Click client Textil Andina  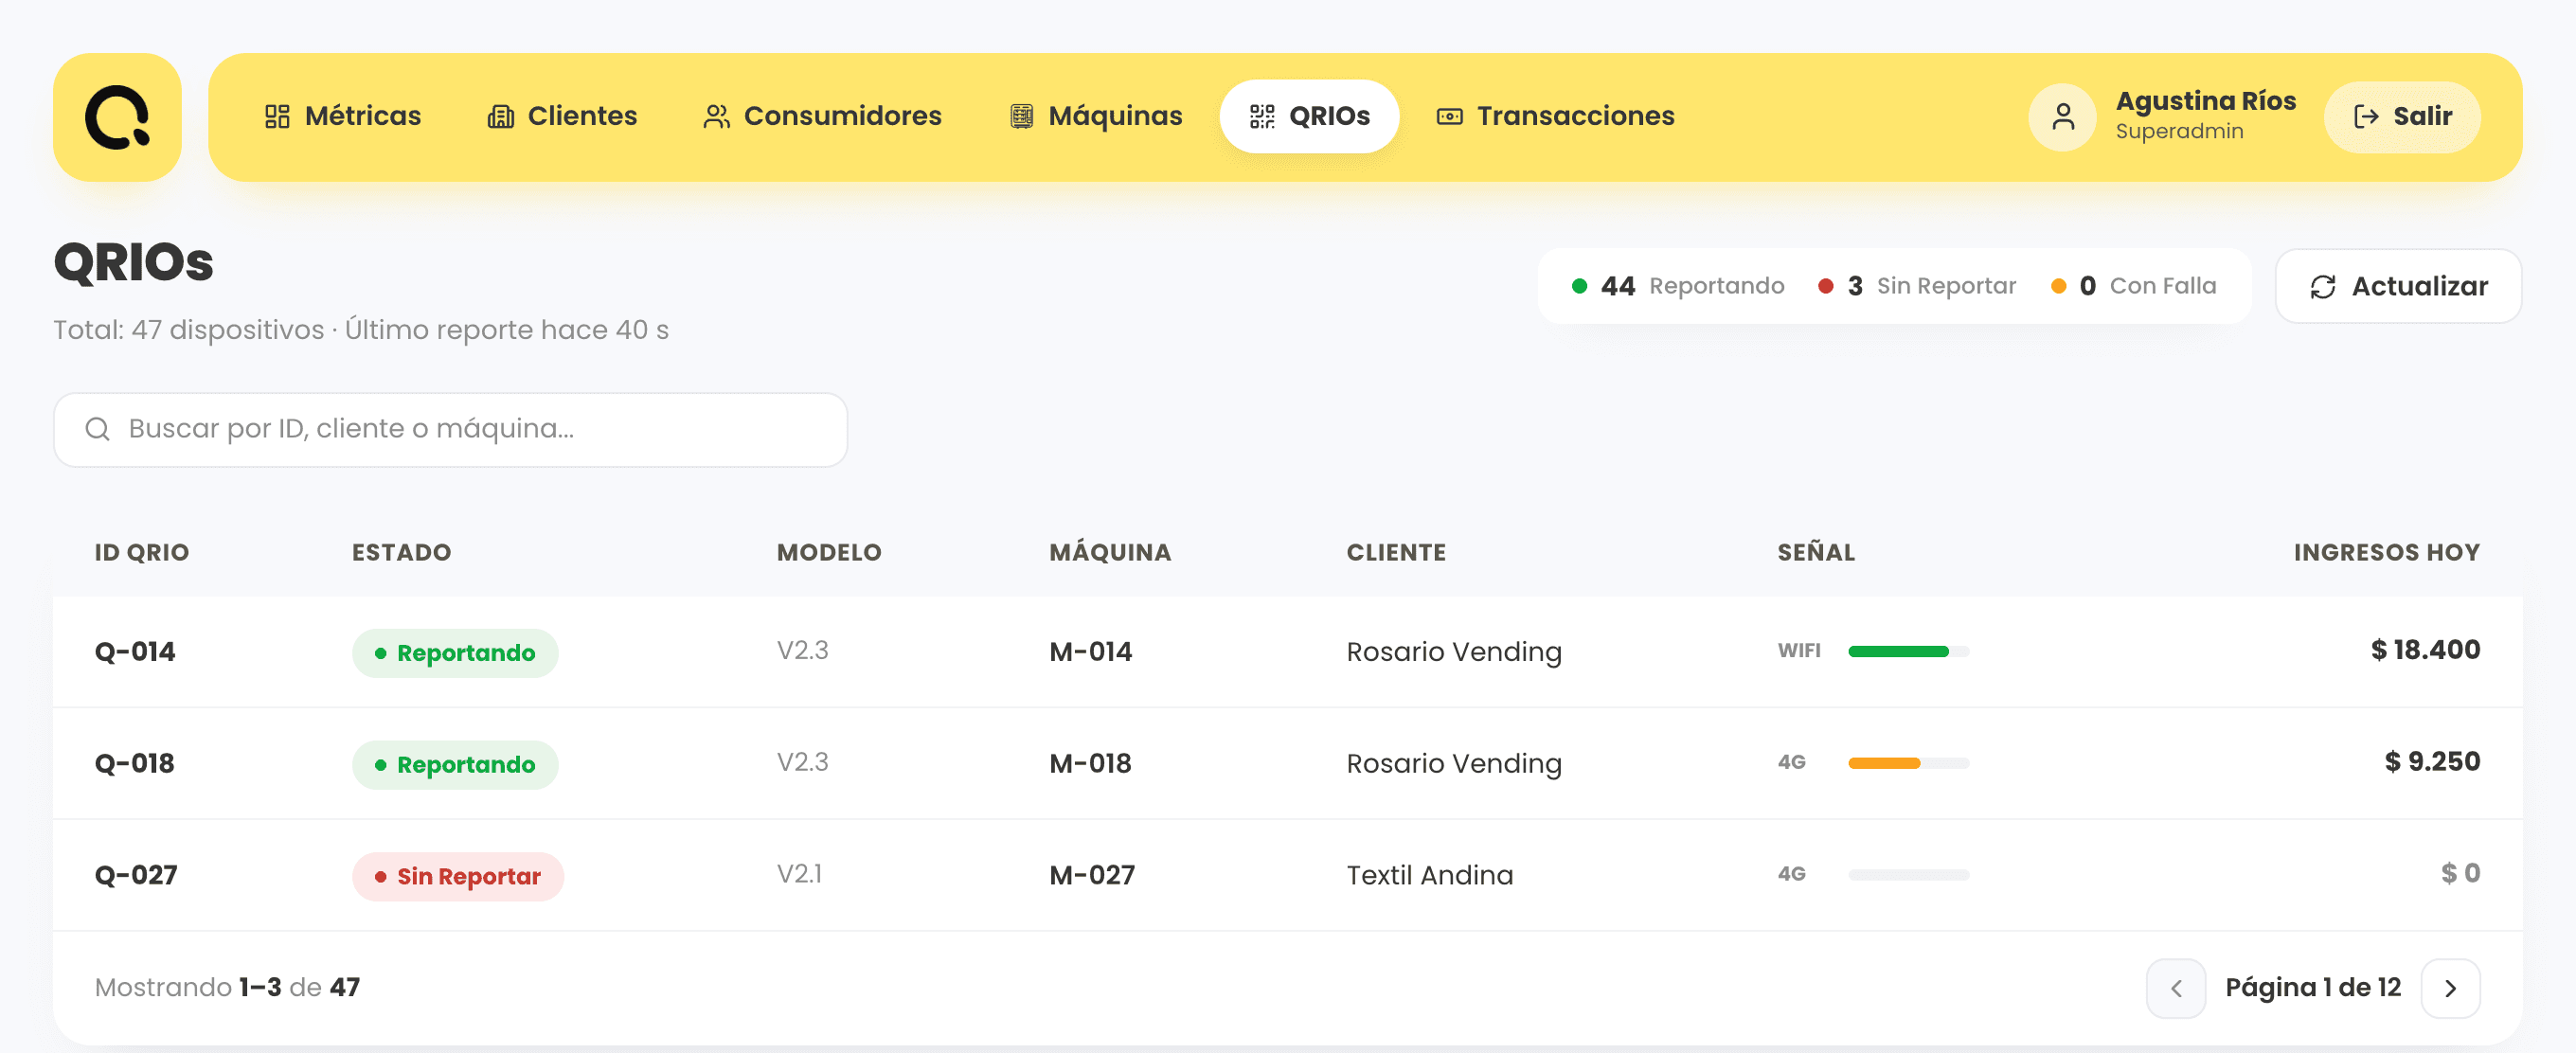click(1429, 876)
